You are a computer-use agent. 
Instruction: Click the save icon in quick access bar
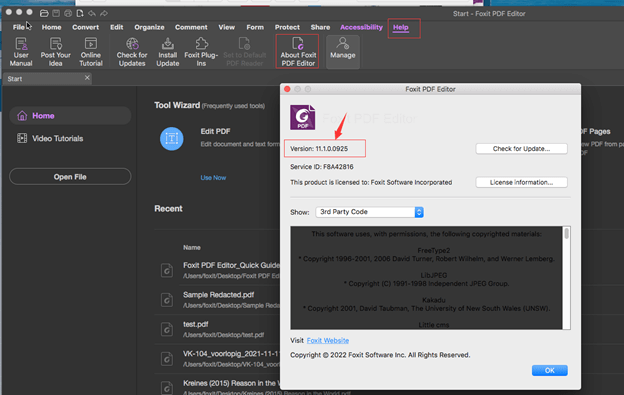(56, 14)
